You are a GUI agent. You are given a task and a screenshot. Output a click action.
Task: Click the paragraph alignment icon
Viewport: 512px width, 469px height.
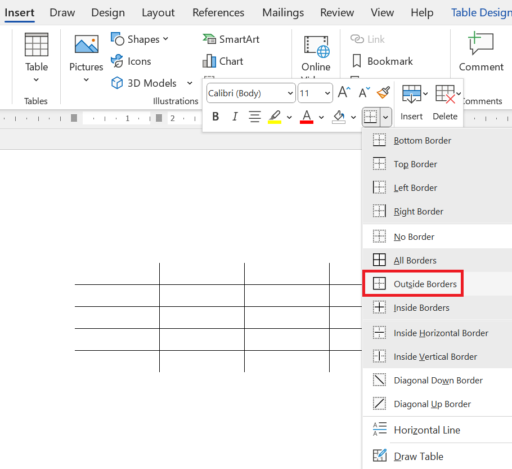click(255, 117)
